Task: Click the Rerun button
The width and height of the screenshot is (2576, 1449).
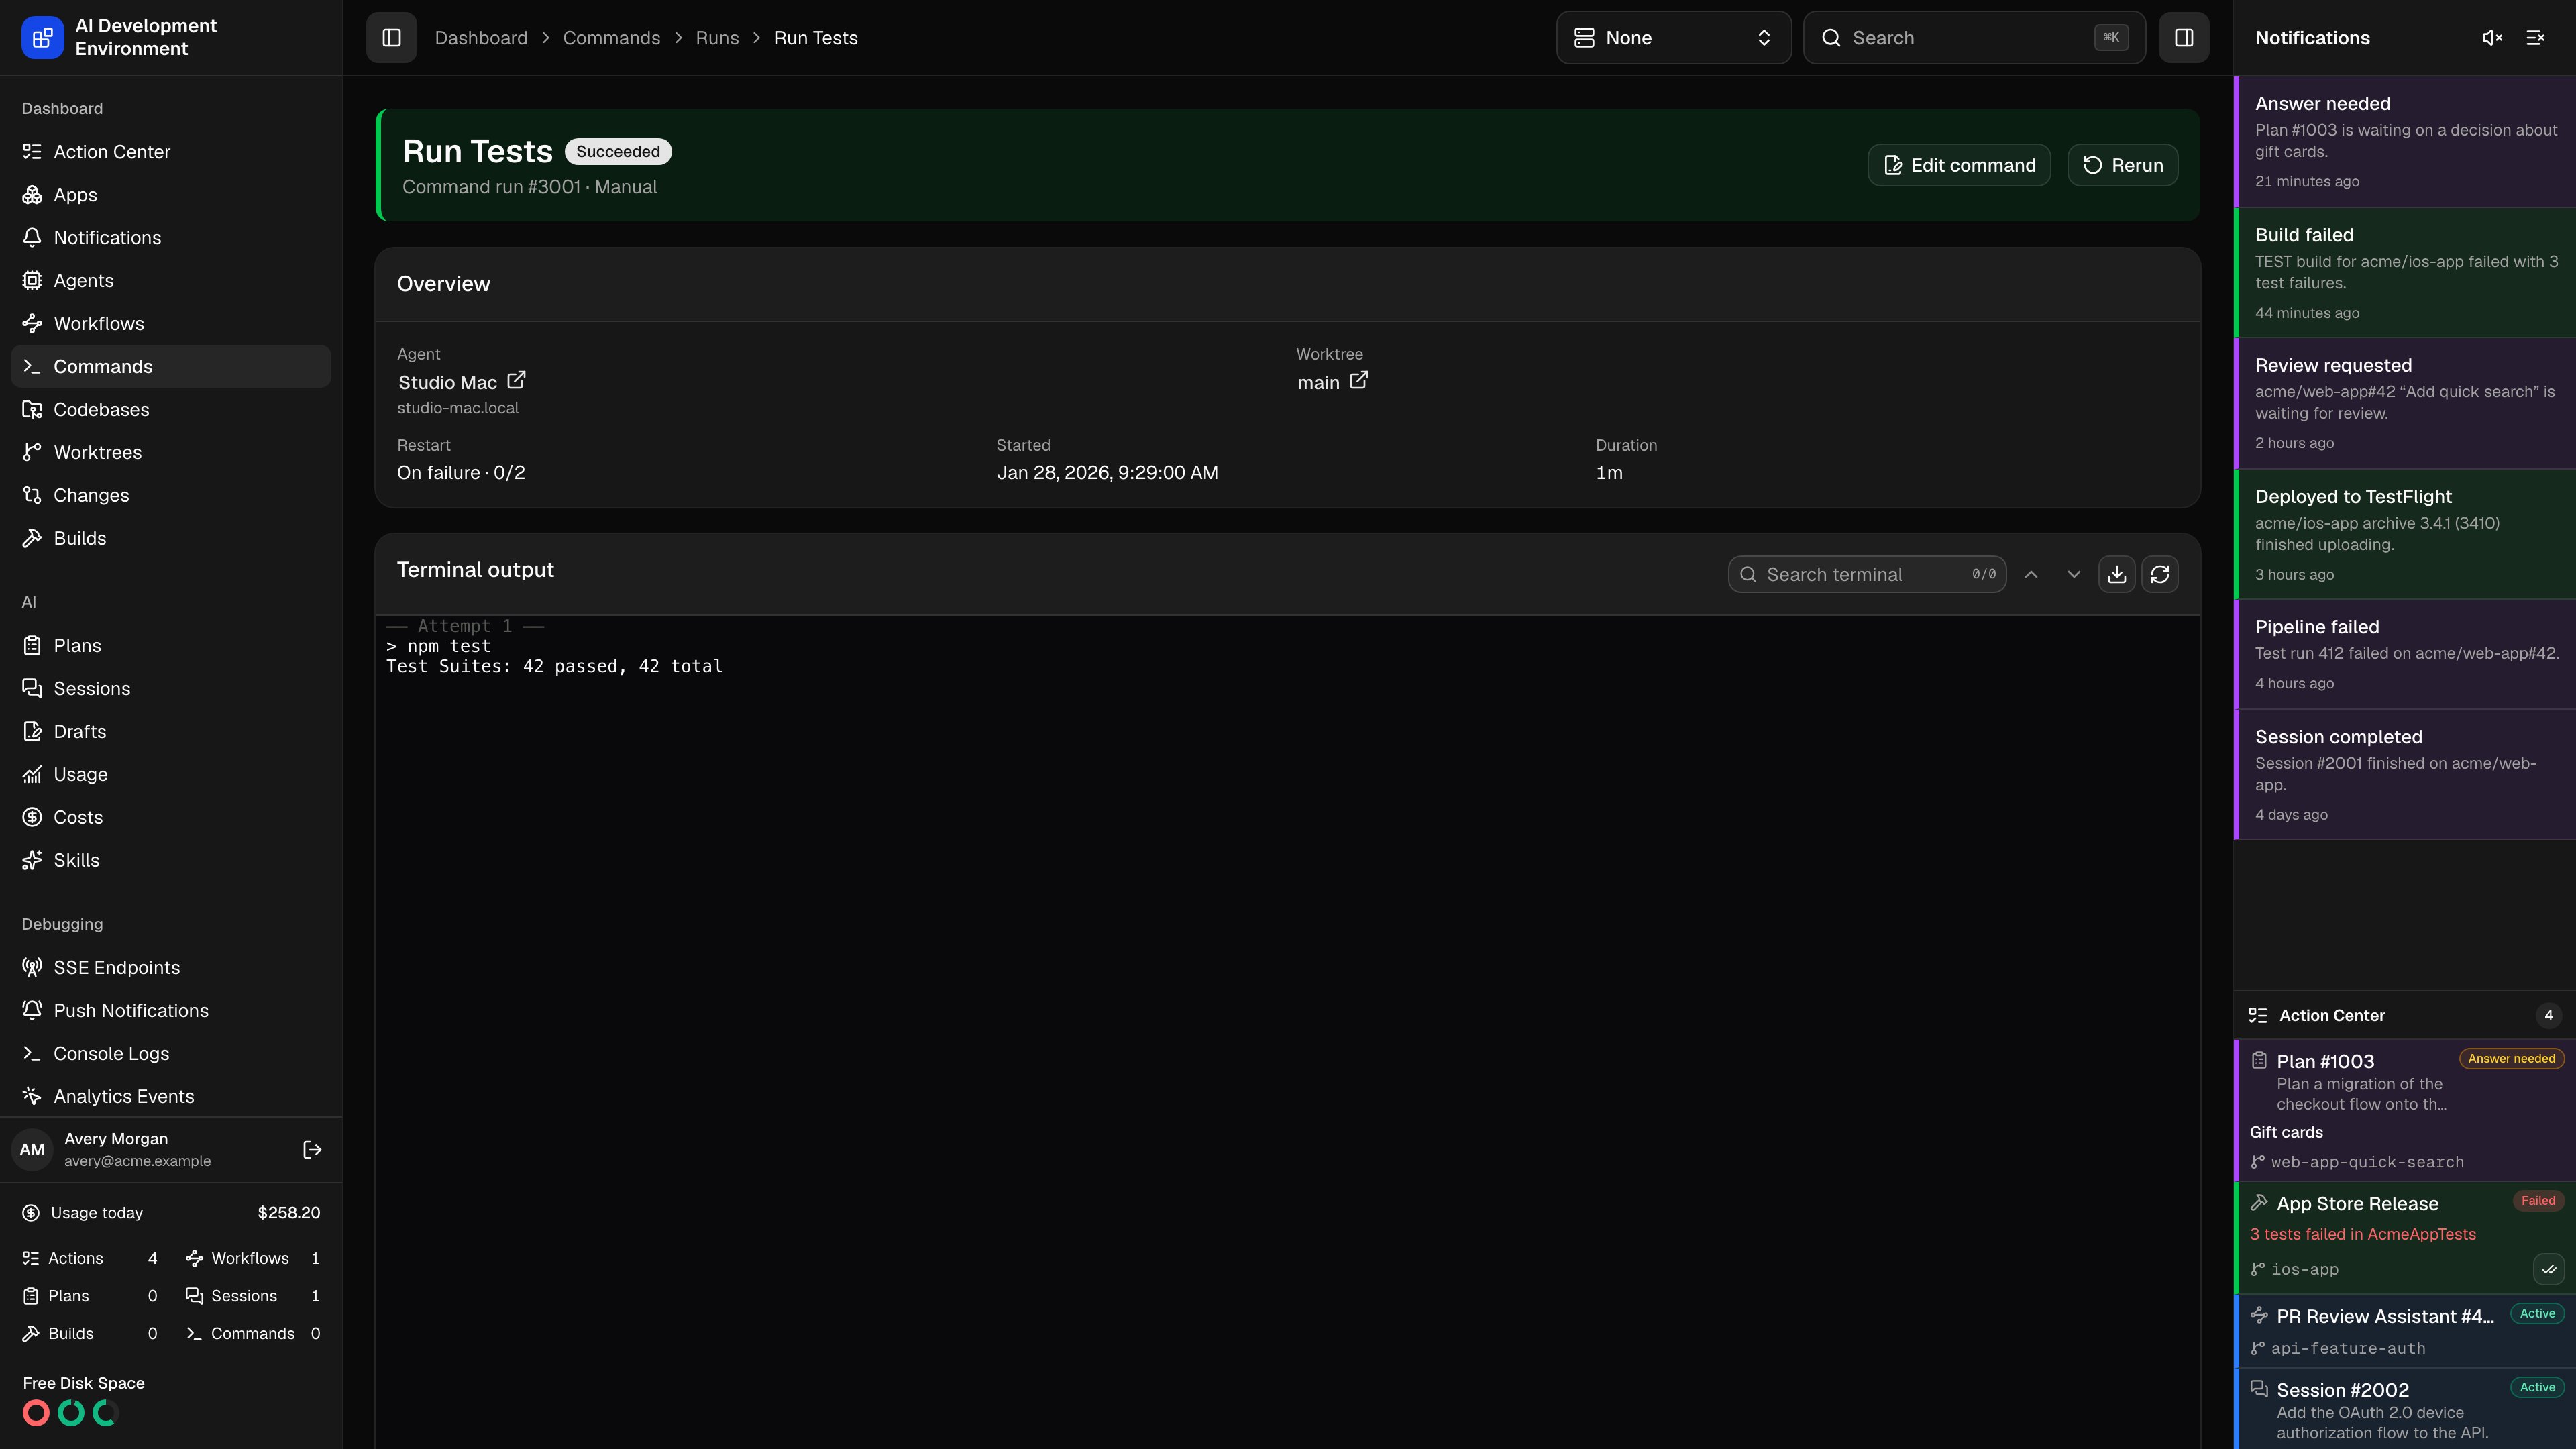Action: point(2122,165)
